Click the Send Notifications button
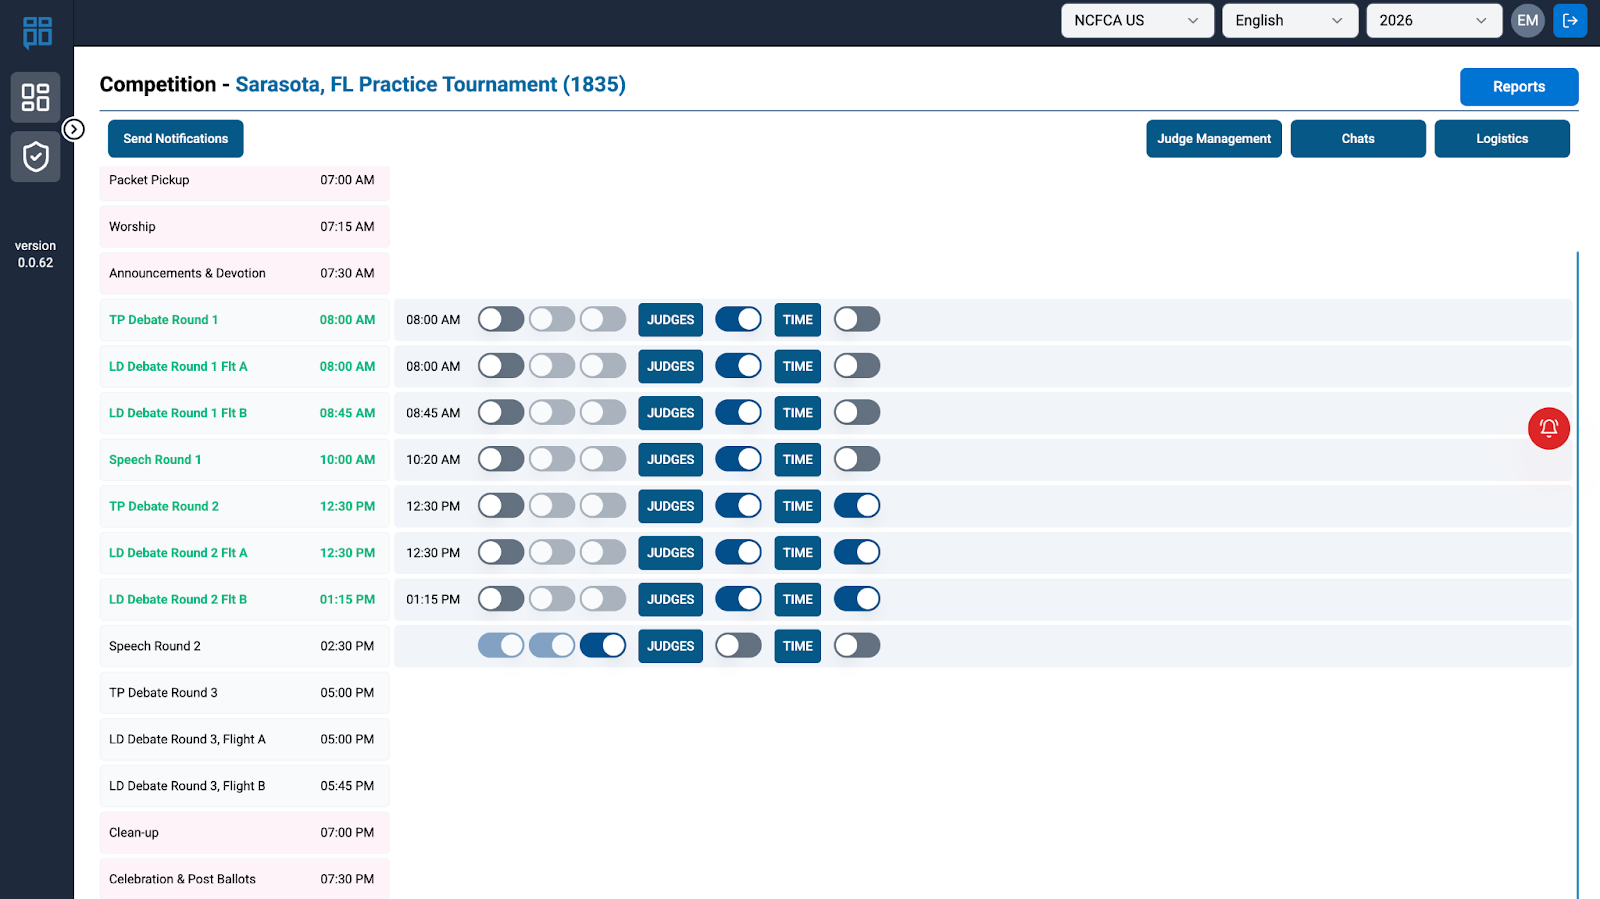The width and height of the screenshot is (1600, 899). (175, 139)
